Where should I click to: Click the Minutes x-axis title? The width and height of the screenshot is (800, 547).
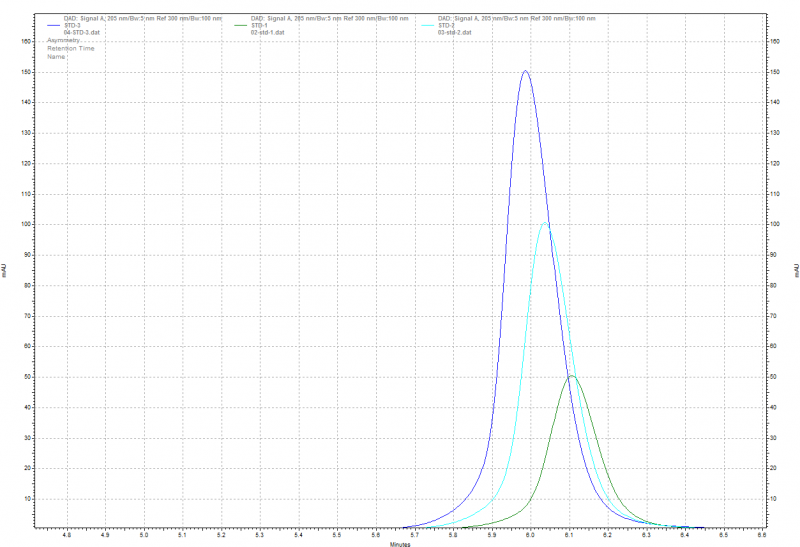click(x=400, y=543)
